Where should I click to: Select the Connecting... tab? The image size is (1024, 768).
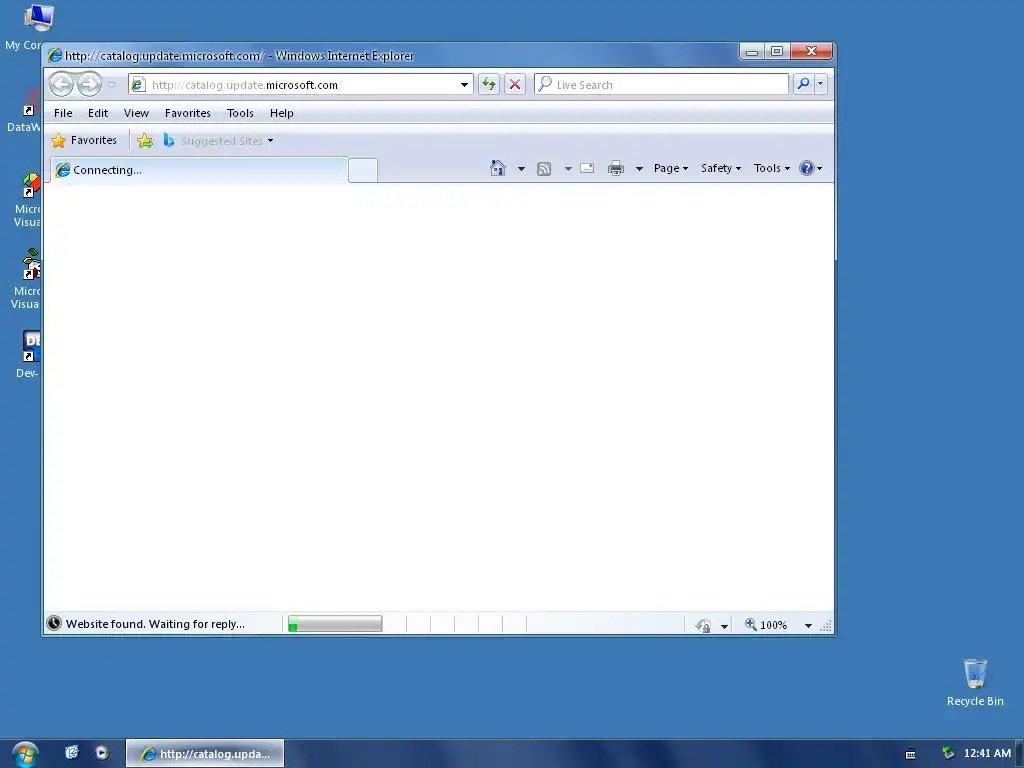tap(199, 170)
